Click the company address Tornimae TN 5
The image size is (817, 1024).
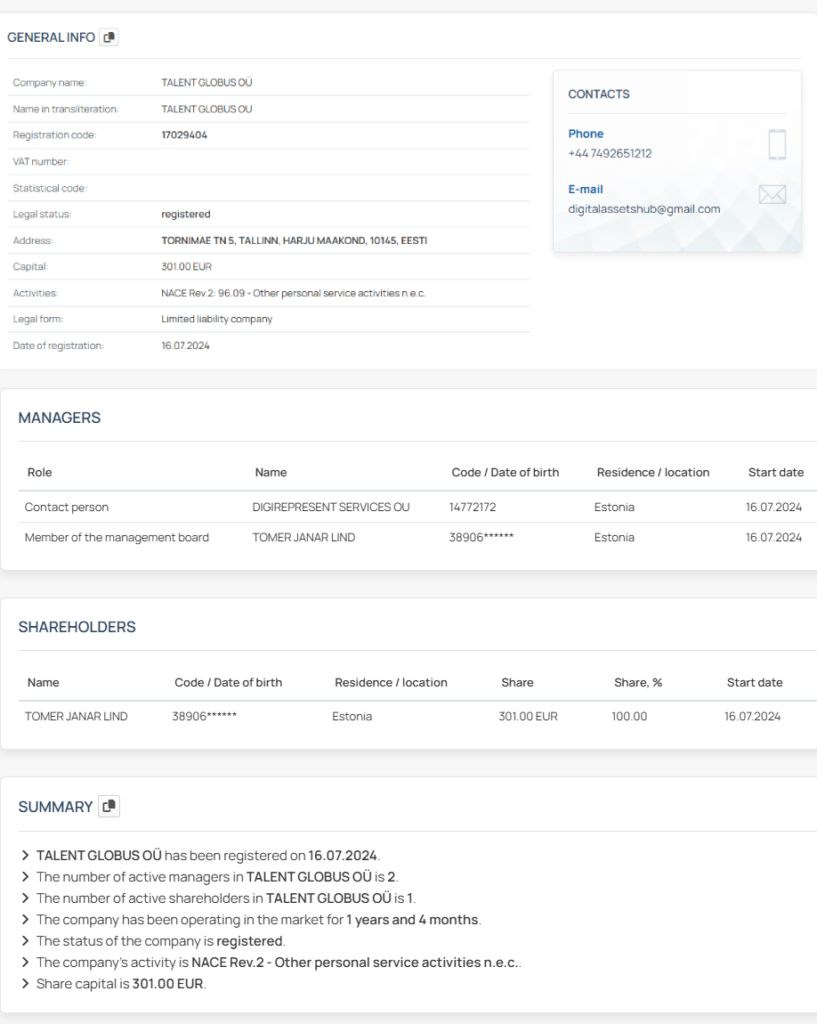[294, 241]
